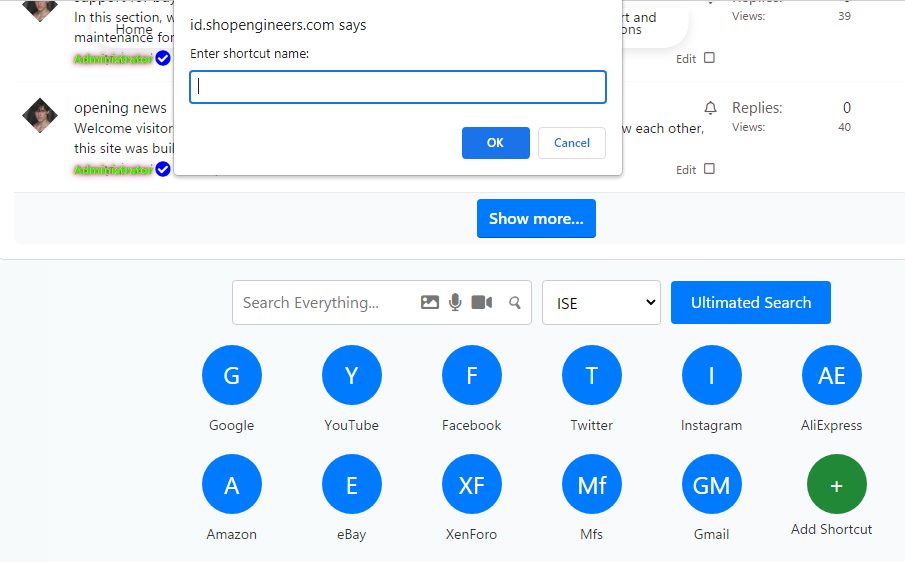Click the Administrator username under opening news
Image resolution: width=905 pixels, height=562 pixels.
click(114, 170)
